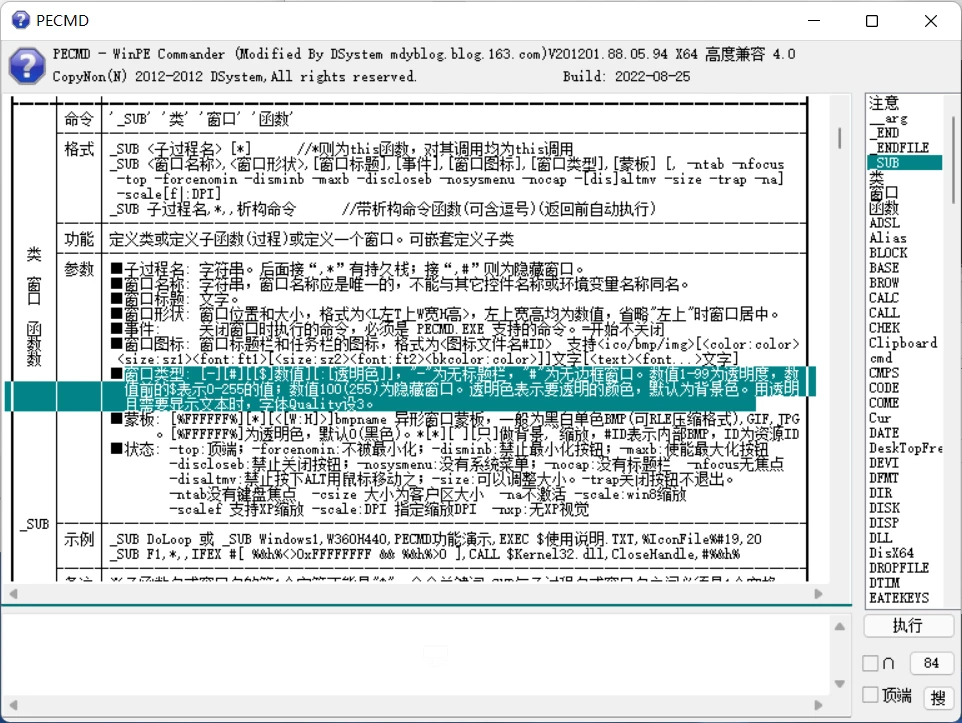The image size is (962, 723).
Task: Select 函数 in the command list
Action: click(x=883, y=208)
